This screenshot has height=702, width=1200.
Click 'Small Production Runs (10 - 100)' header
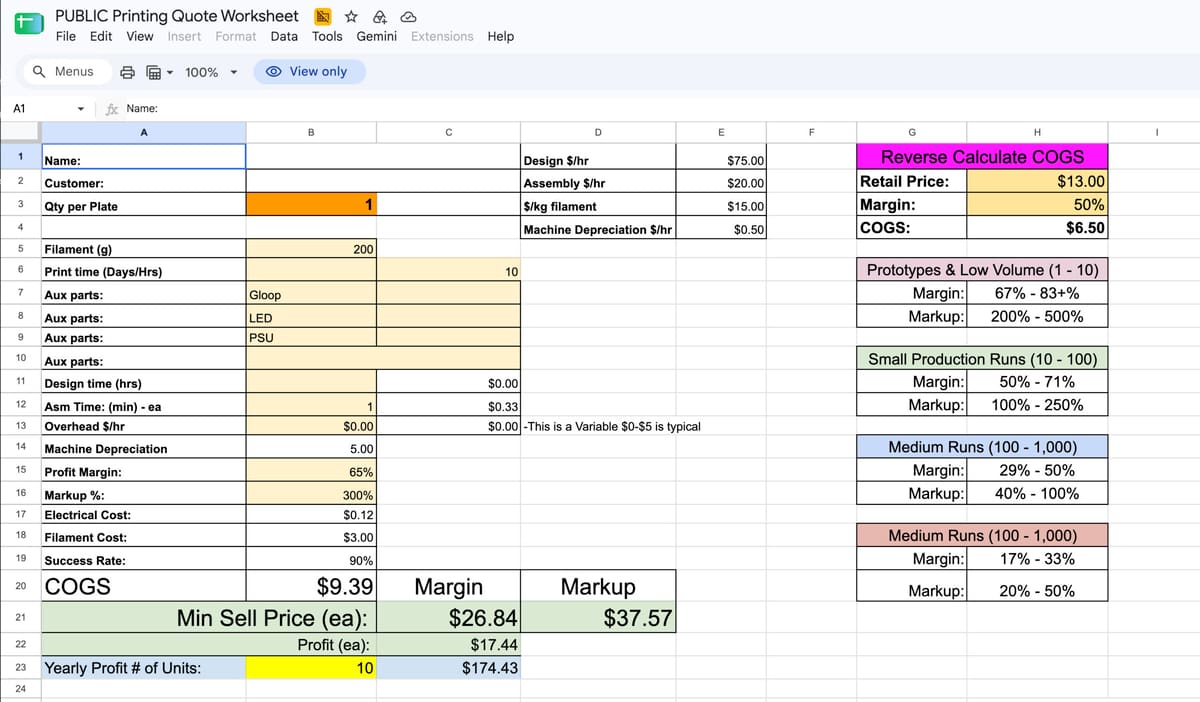coord(982,359)
